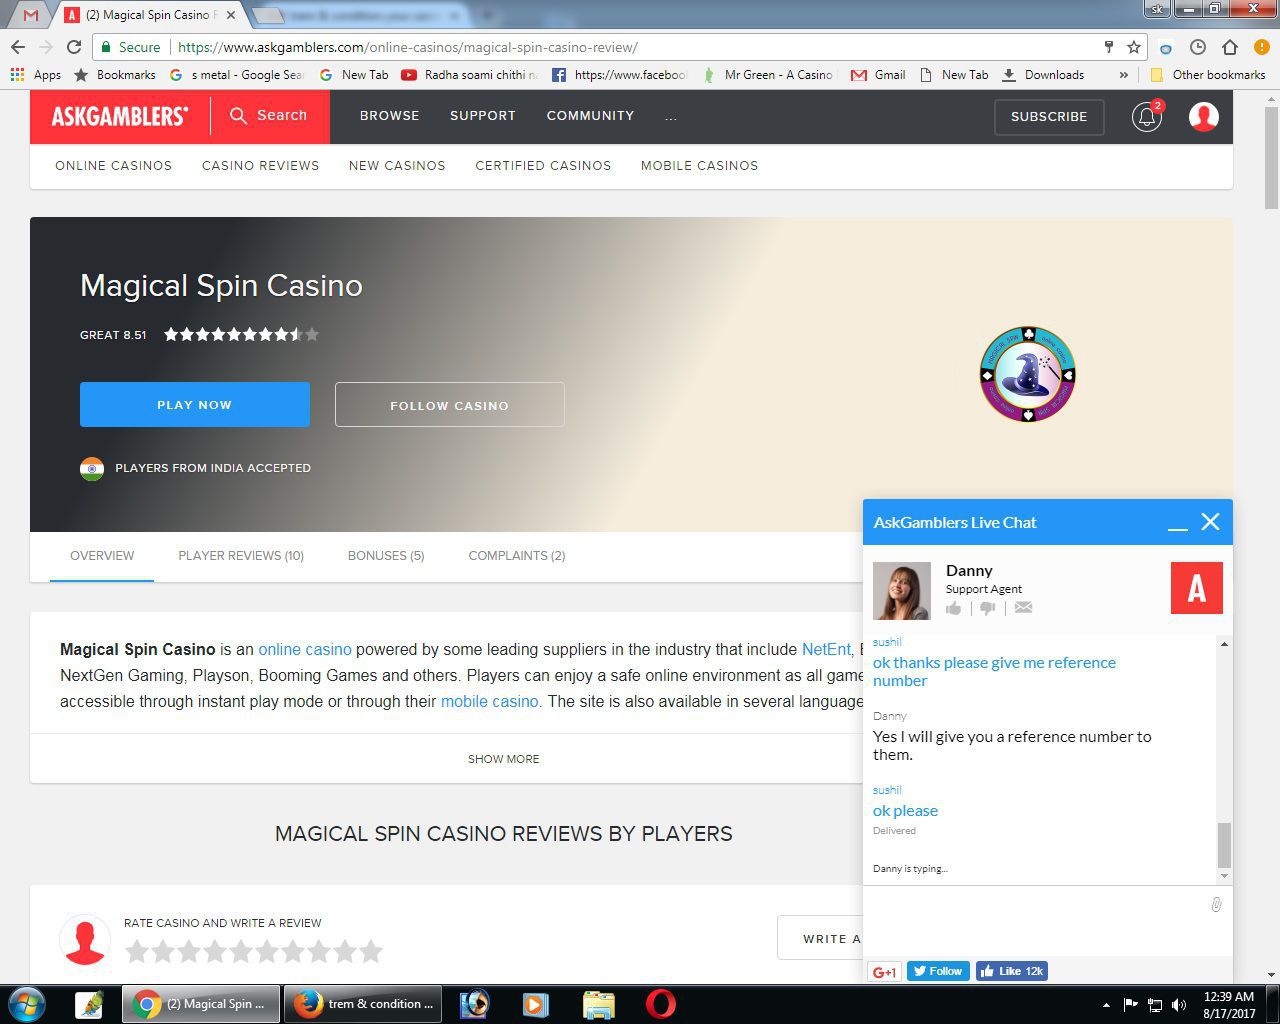Rate the casino using the tenth grey star
Image resolution: width=1280 pixels, height=1024 pixels.
tap(371, 951)
